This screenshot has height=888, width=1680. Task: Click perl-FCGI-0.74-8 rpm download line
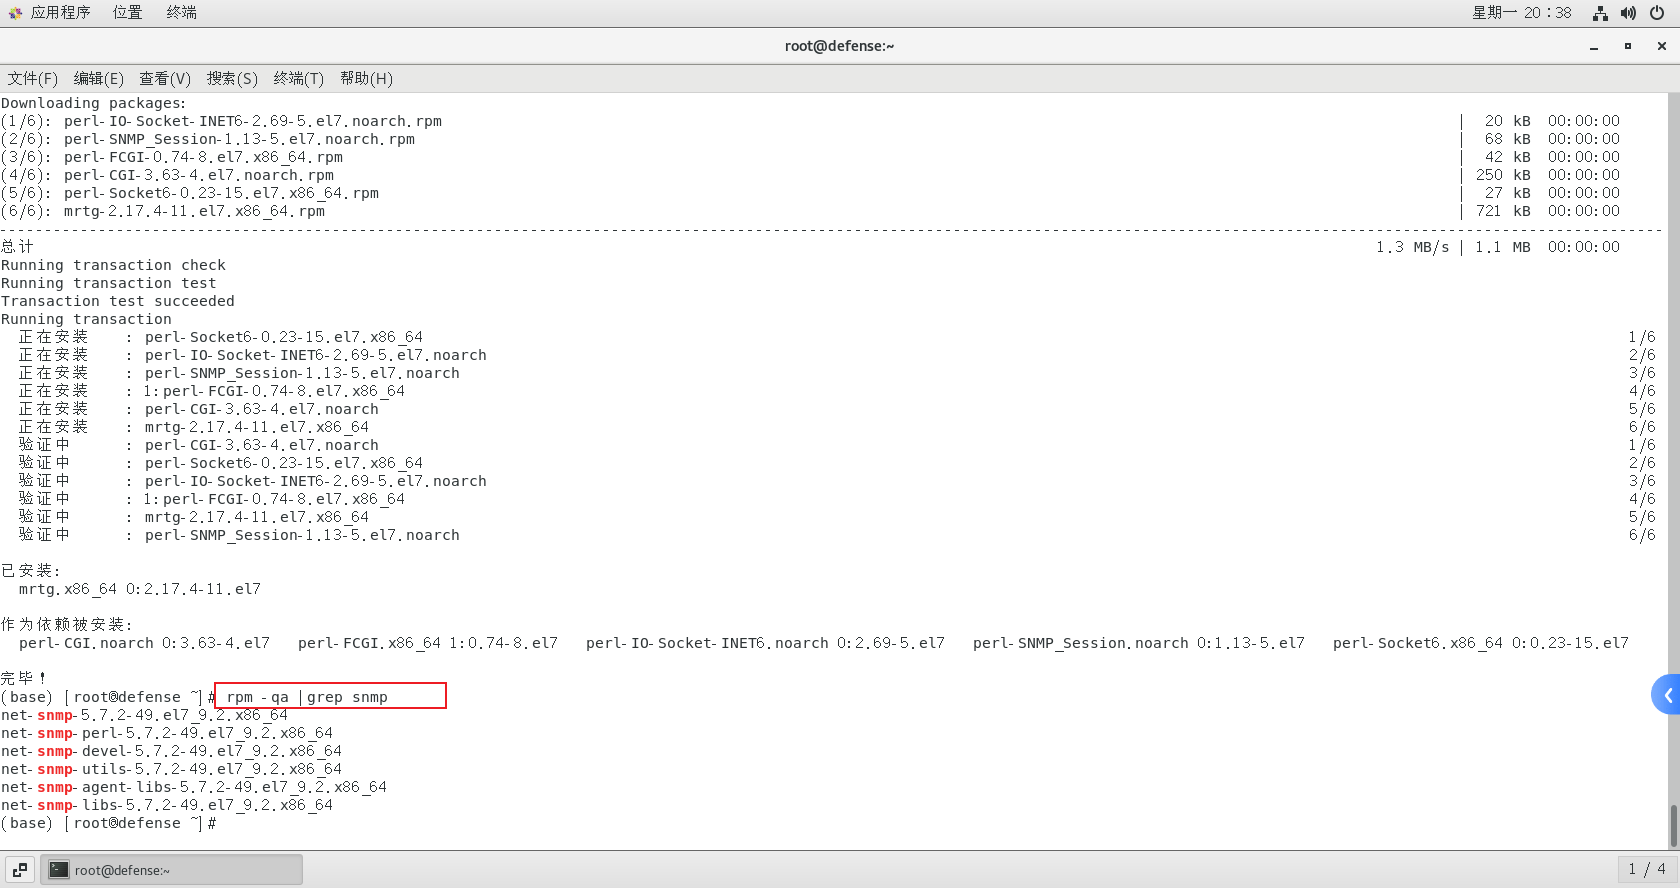[x=172, y=157]
